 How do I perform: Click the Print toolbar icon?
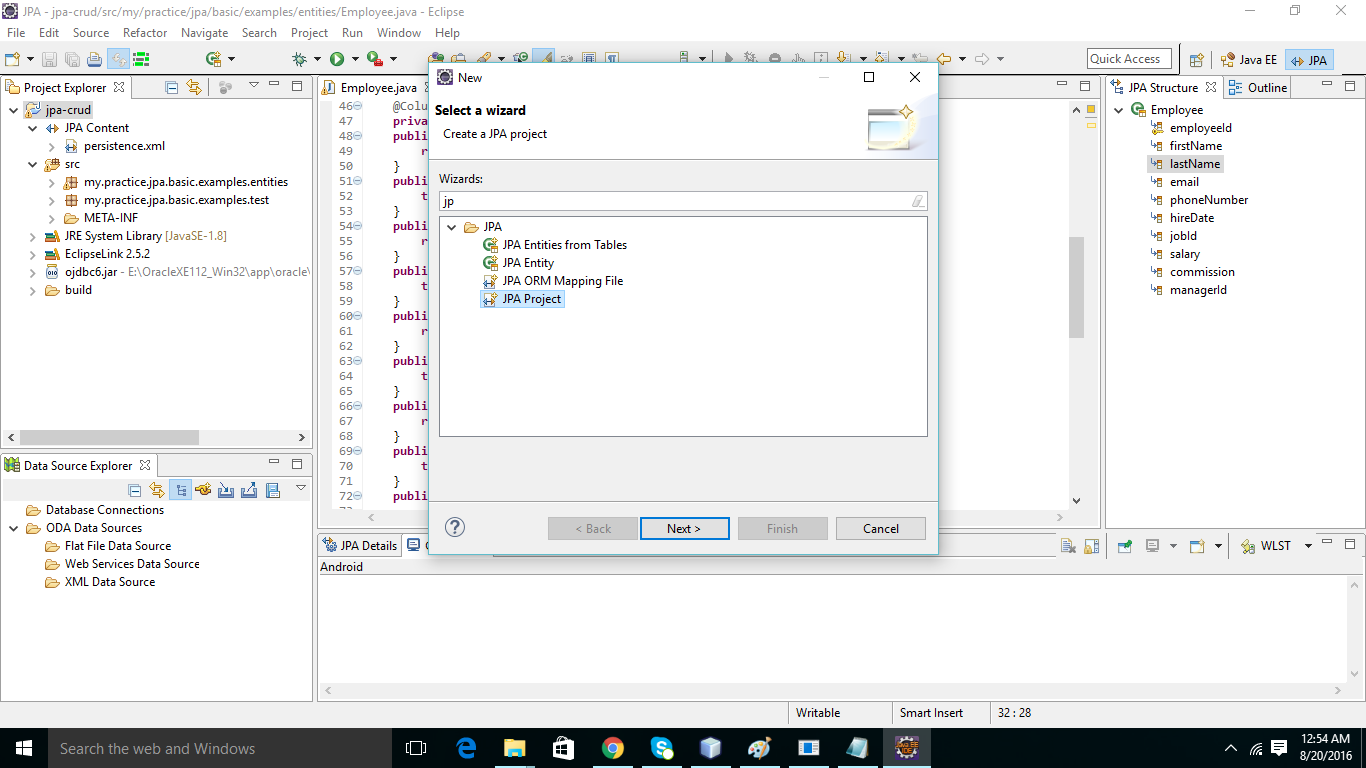tap(93, 58)
